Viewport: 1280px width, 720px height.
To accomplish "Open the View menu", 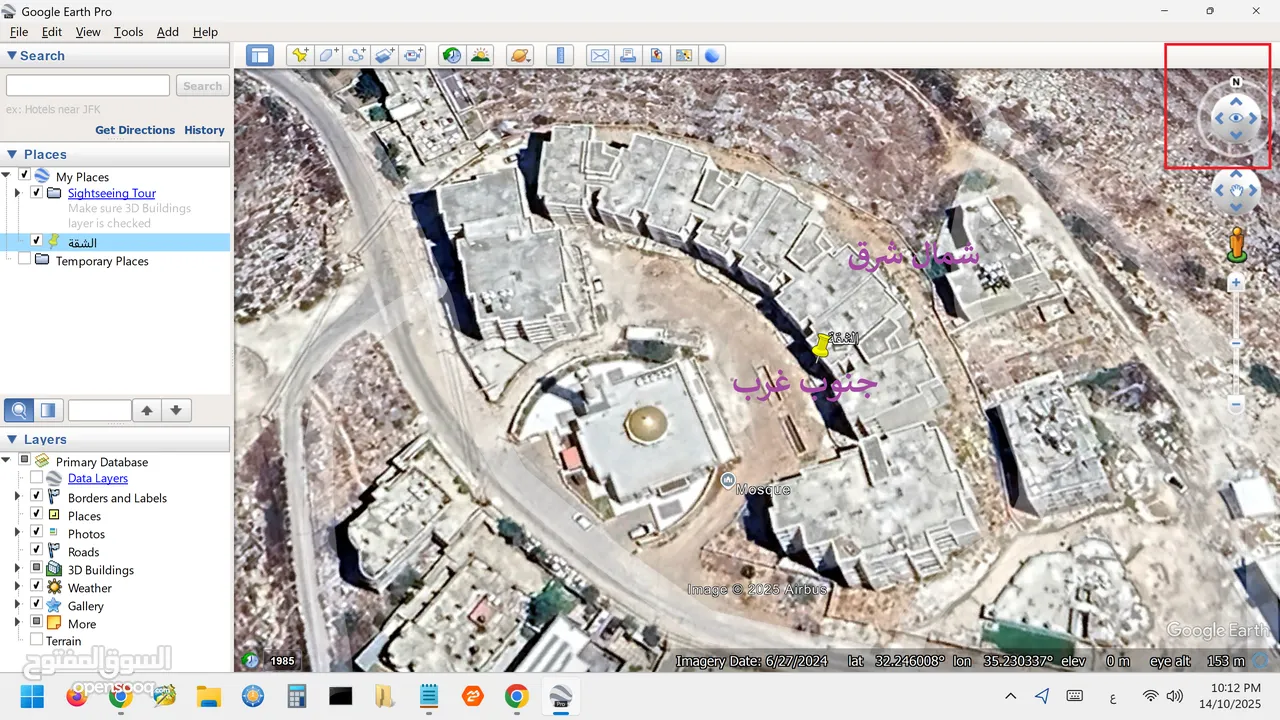I will tap(88, 32).
